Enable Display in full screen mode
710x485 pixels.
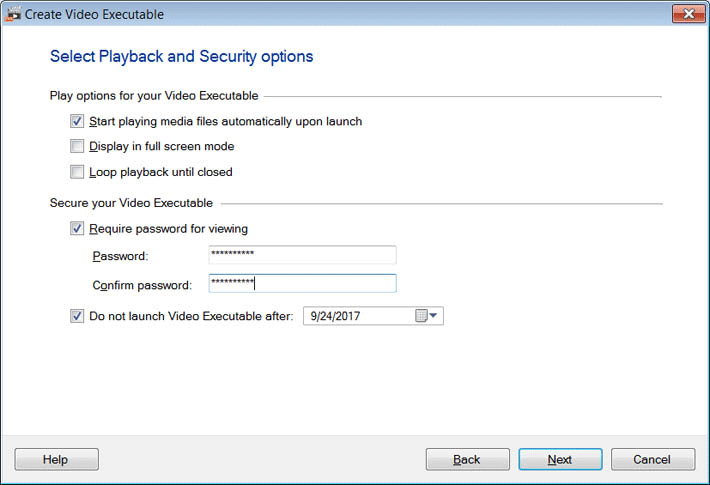coord(78,147)
